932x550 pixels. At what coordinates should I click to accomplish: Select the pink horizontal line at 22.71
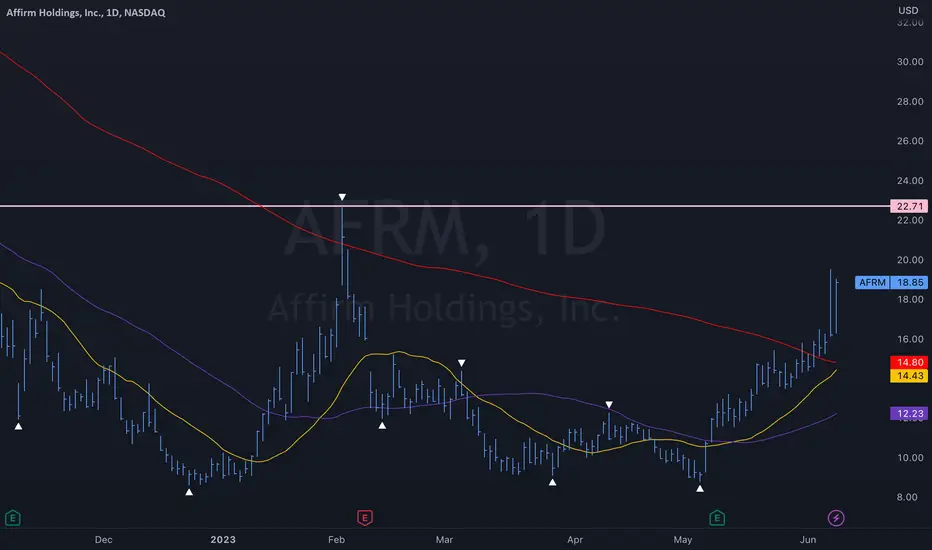point(445,206)
